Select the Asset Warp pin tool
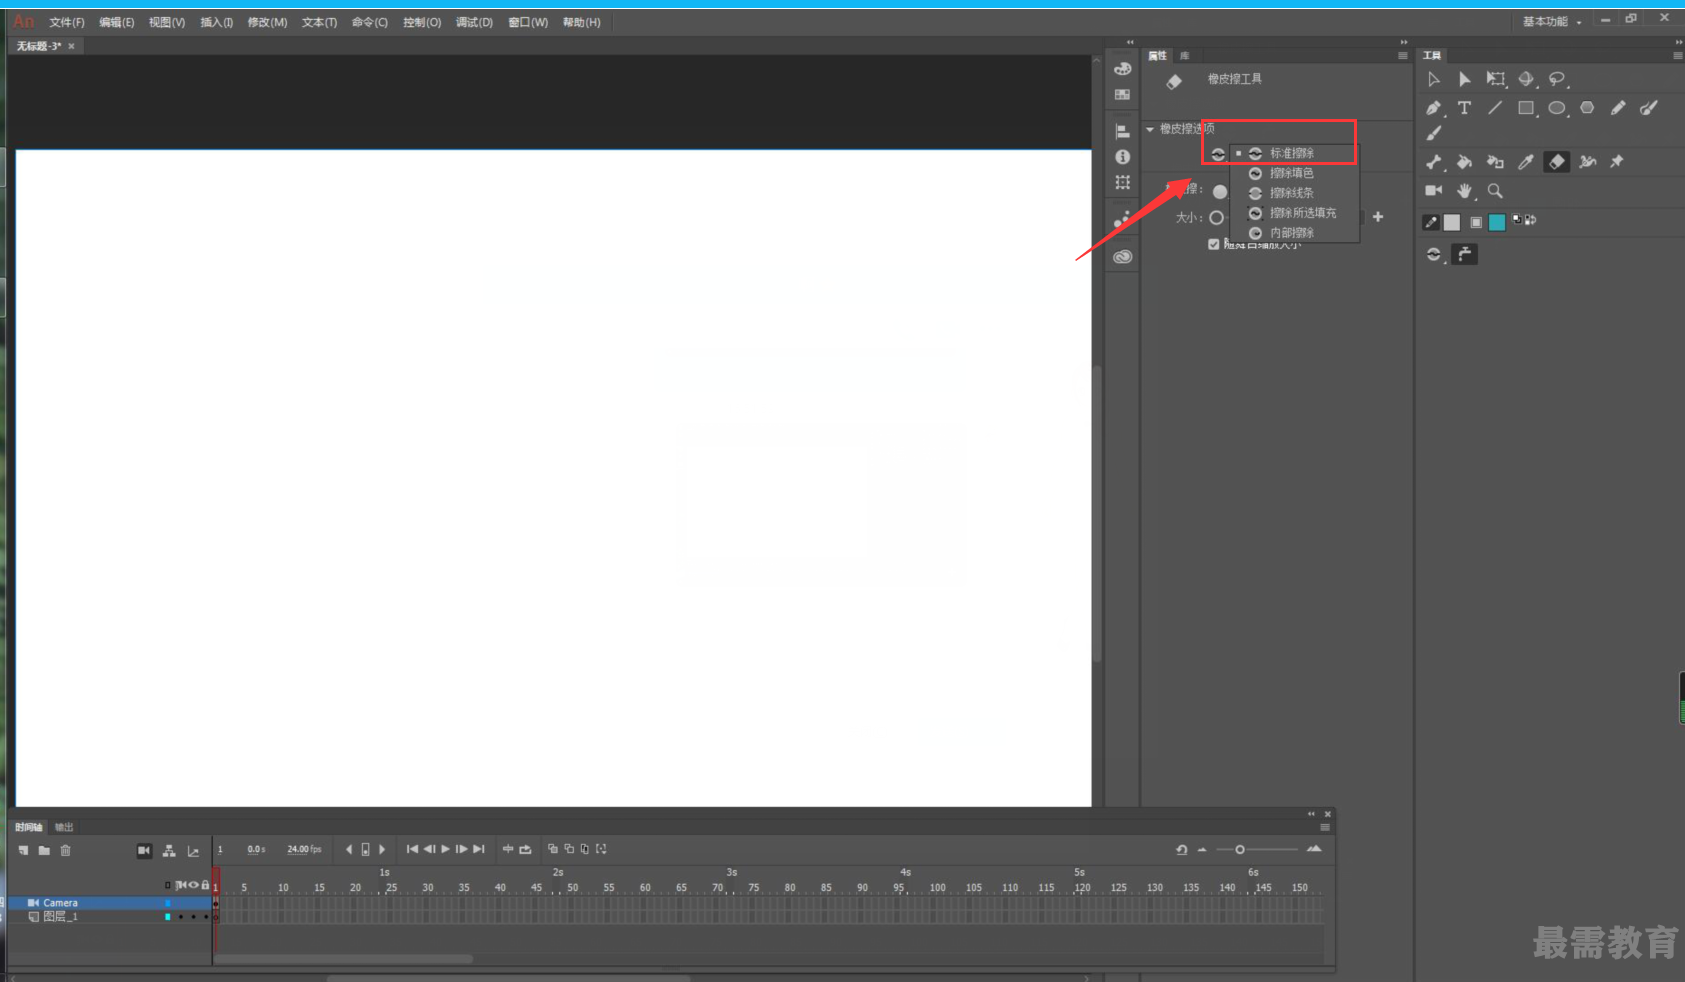 [x=1617, y=162]
